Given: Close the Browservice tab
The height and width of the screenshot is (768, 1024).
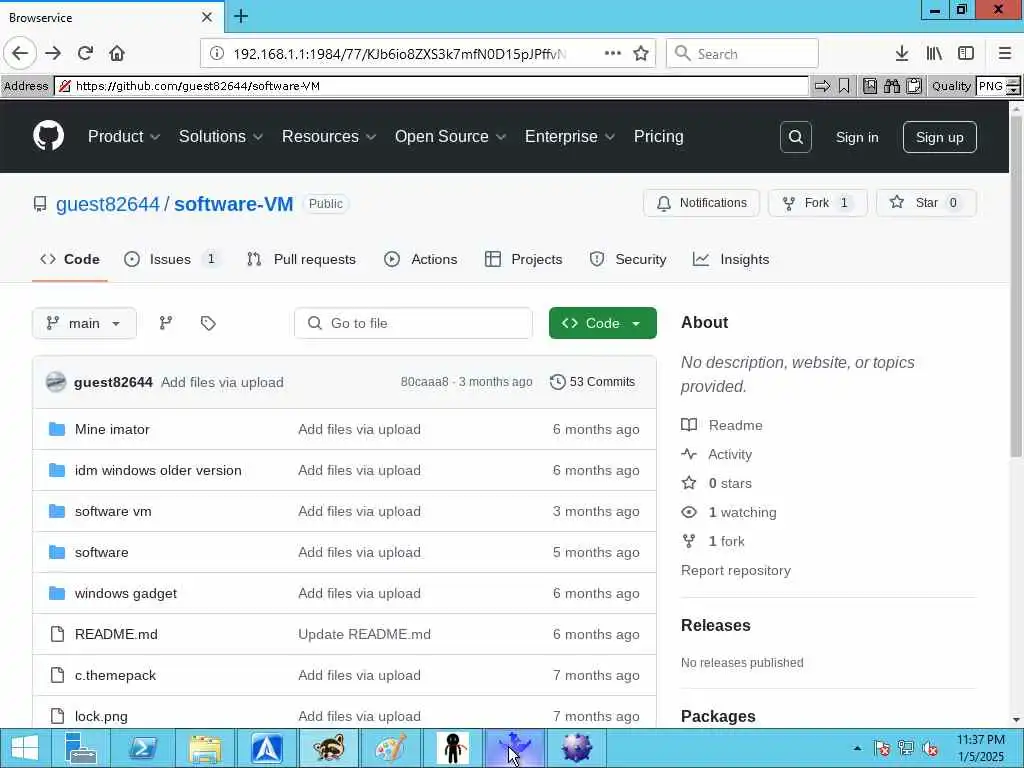Looking at the screenshot, I should coord(207,17).
